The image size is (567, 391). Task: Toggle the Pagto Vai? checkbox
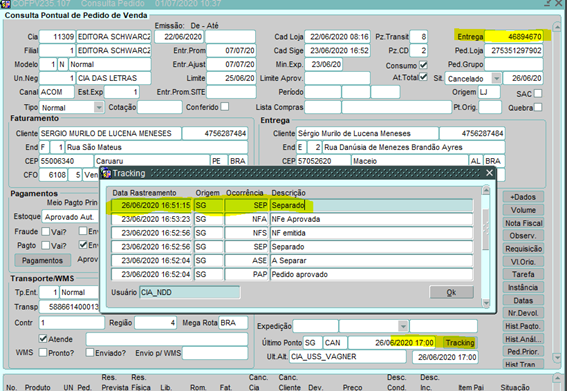(x=46, y=245)
